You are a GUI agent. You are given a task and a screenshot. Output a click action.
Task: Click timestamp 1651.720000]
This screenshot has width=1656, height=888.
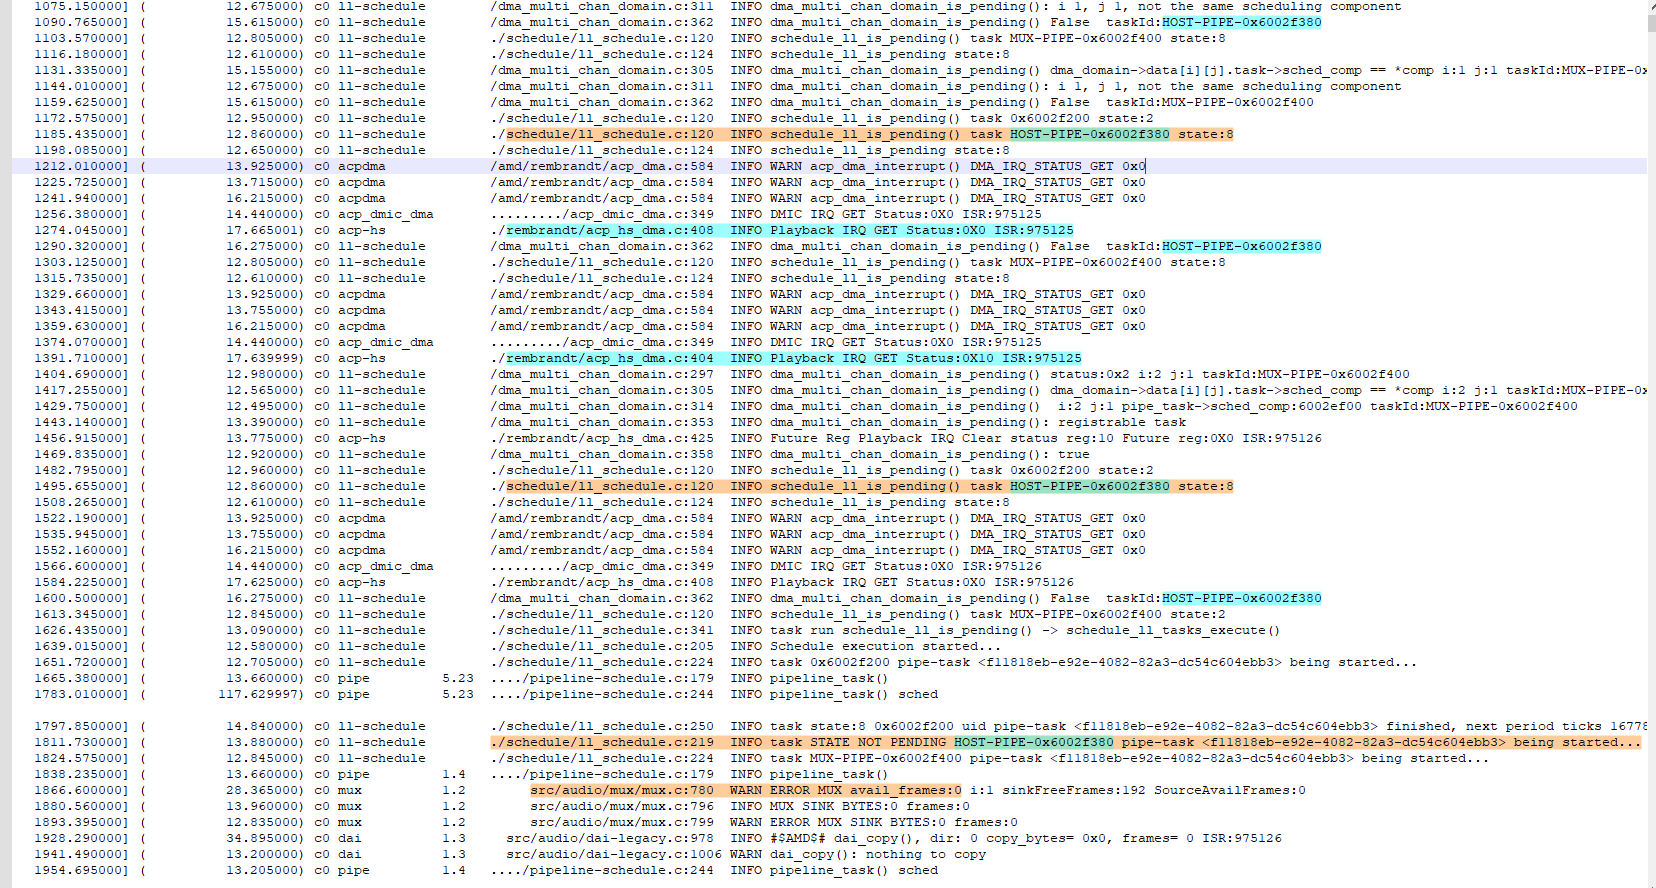81,662
